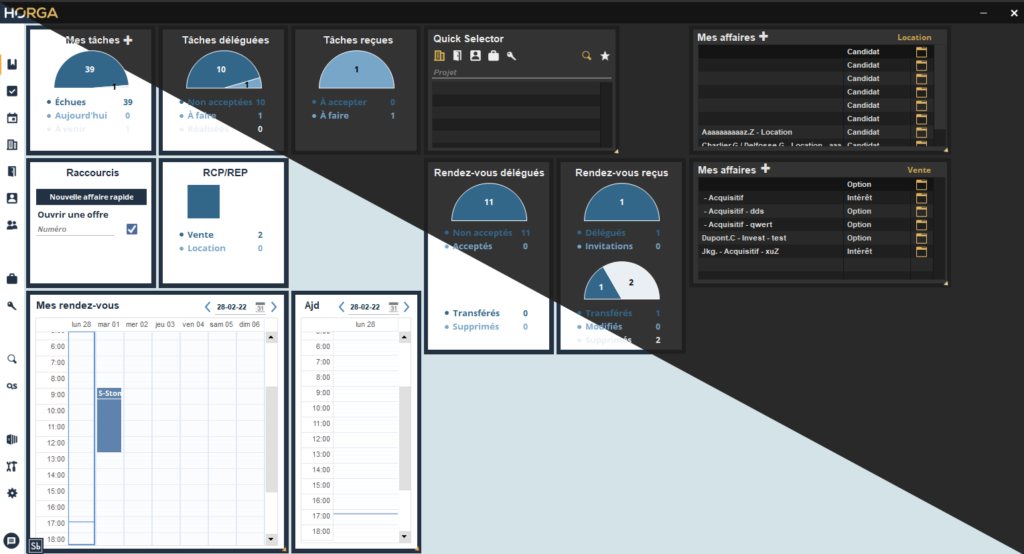Select the wrench icon in Quick Selector

[511, 56]
